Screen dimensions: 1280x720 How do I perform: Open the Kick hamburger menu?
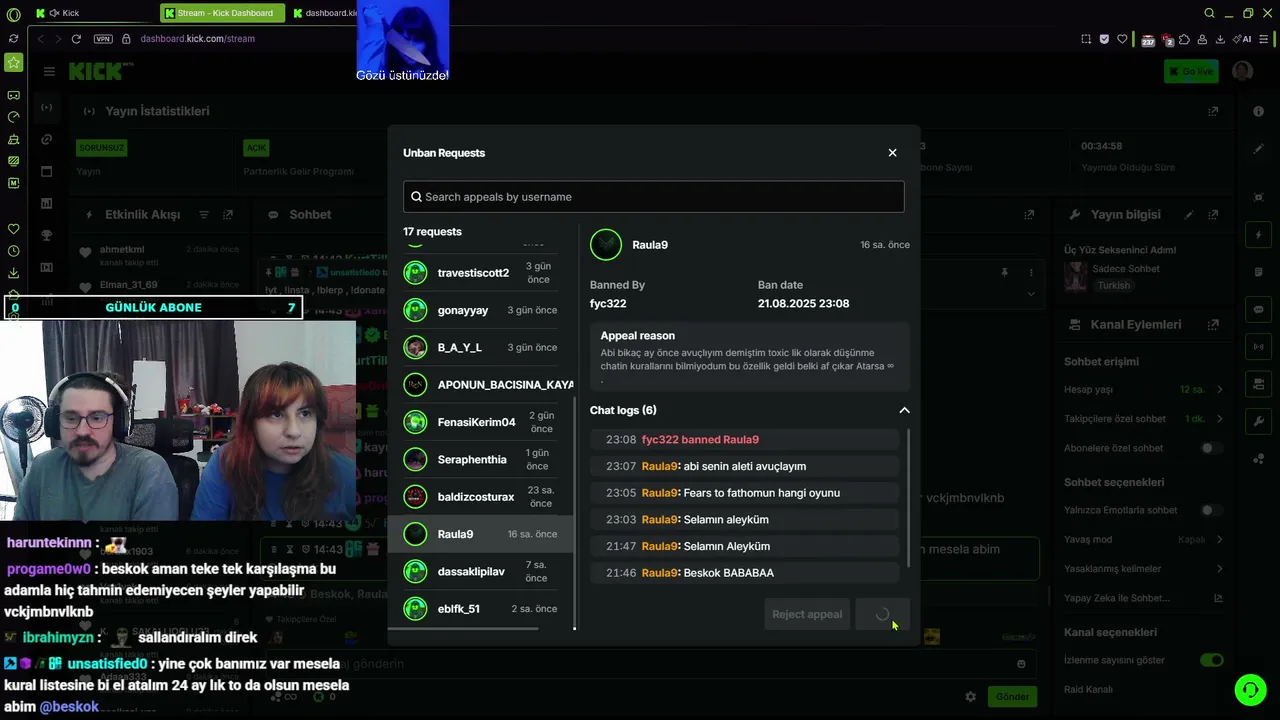point(49,71)
